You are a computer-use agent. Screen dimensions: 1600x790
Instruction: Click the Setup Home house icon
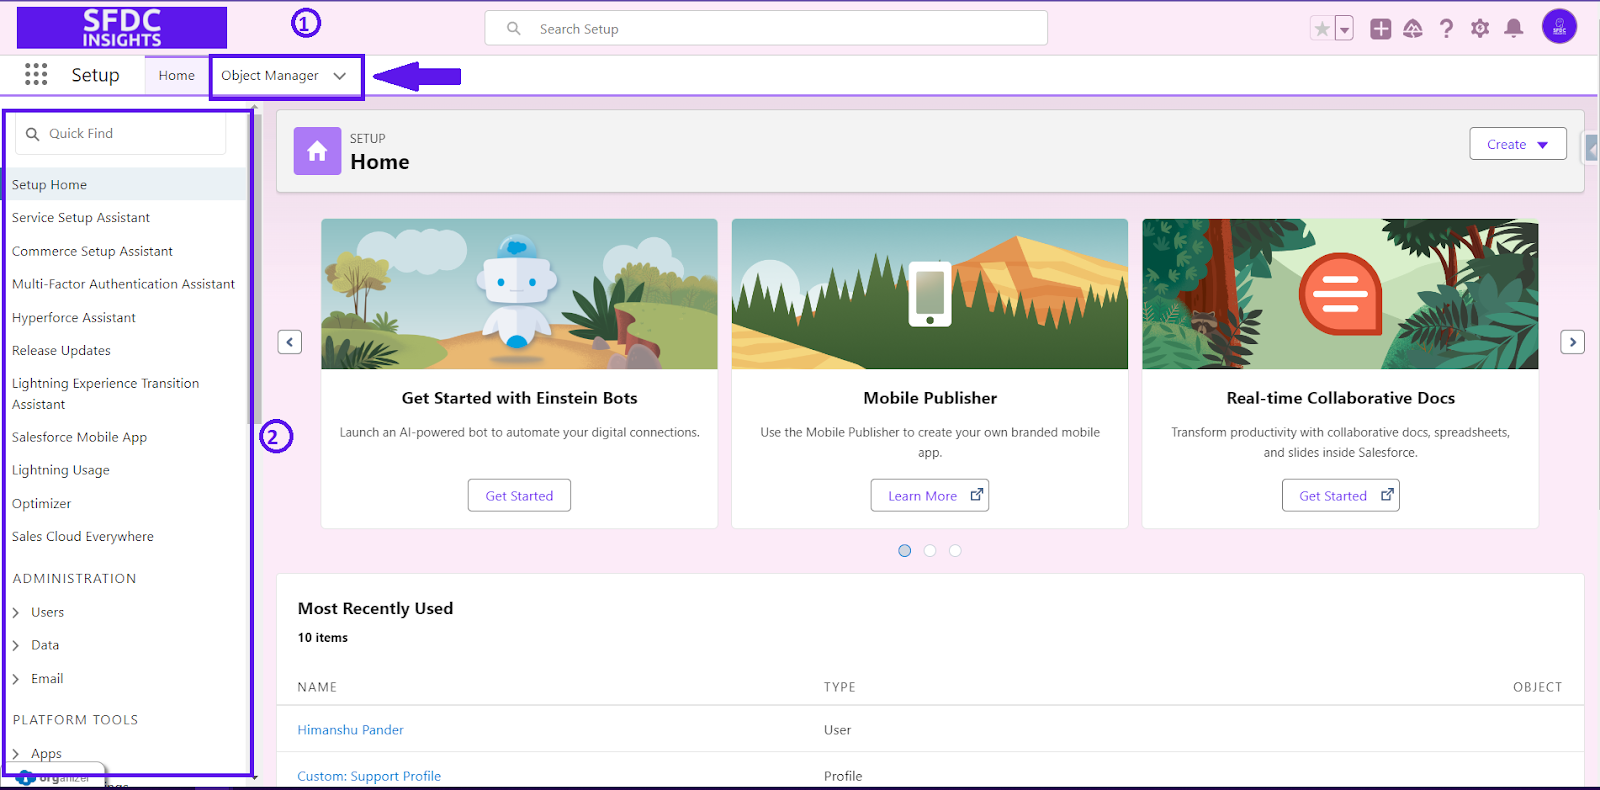click(x=317, y=151)
